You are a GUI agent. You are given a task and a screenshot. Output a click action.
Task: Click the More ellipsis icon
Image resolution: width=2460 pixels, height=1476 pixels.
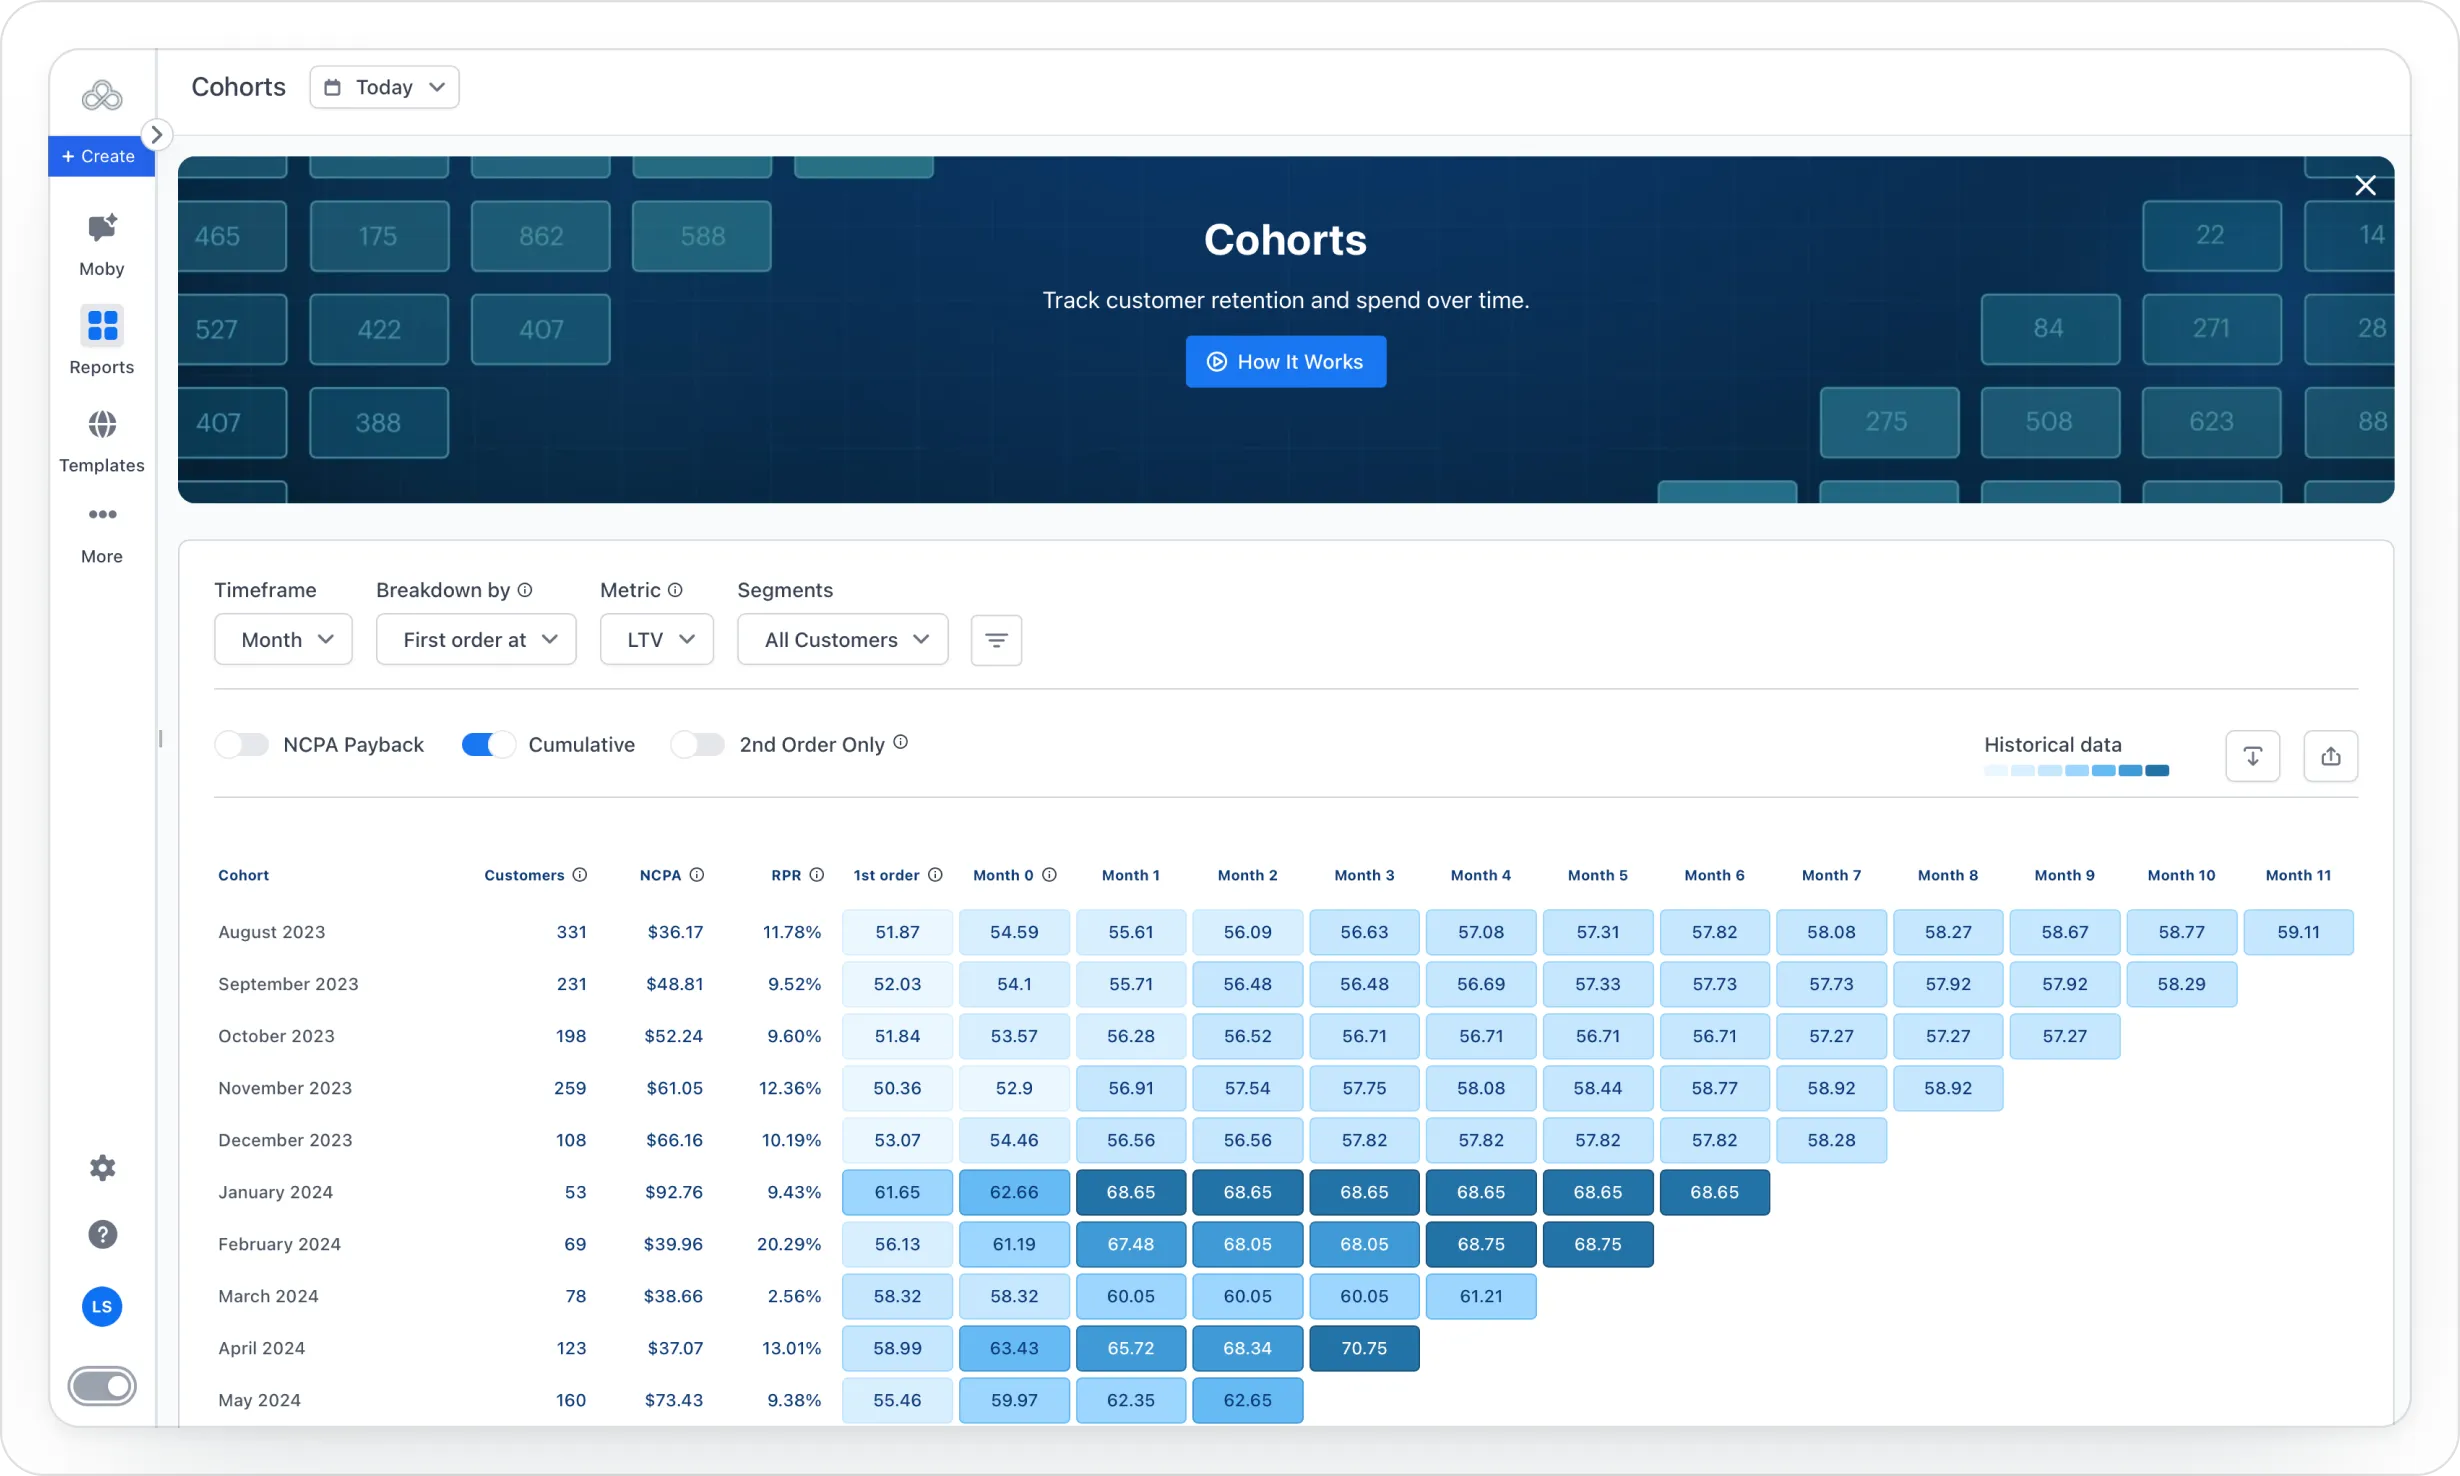coord(102,515)
